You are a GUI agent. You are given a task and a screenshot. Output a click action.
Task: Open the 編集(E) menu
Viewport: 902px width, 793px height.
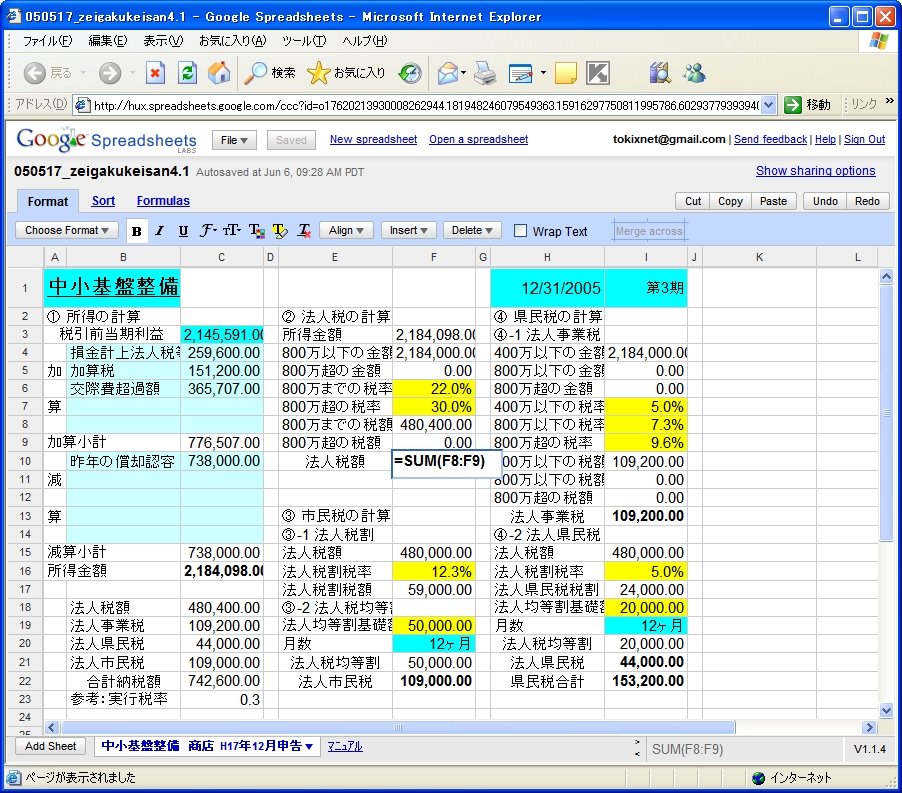[108, 41]
